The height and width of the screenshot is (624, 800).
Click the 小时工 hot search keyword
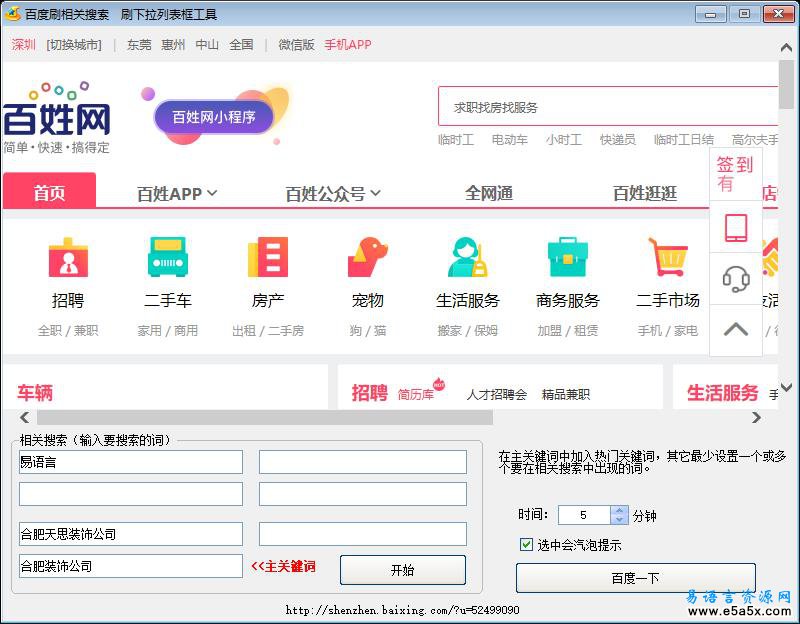[x=564, y=139]
